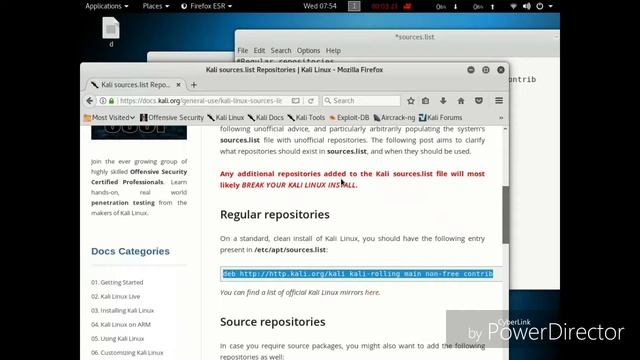The height and width of the screenshot is (360, 640).
Task: Click the 'here' mirrors link
Action: point(371,292)
